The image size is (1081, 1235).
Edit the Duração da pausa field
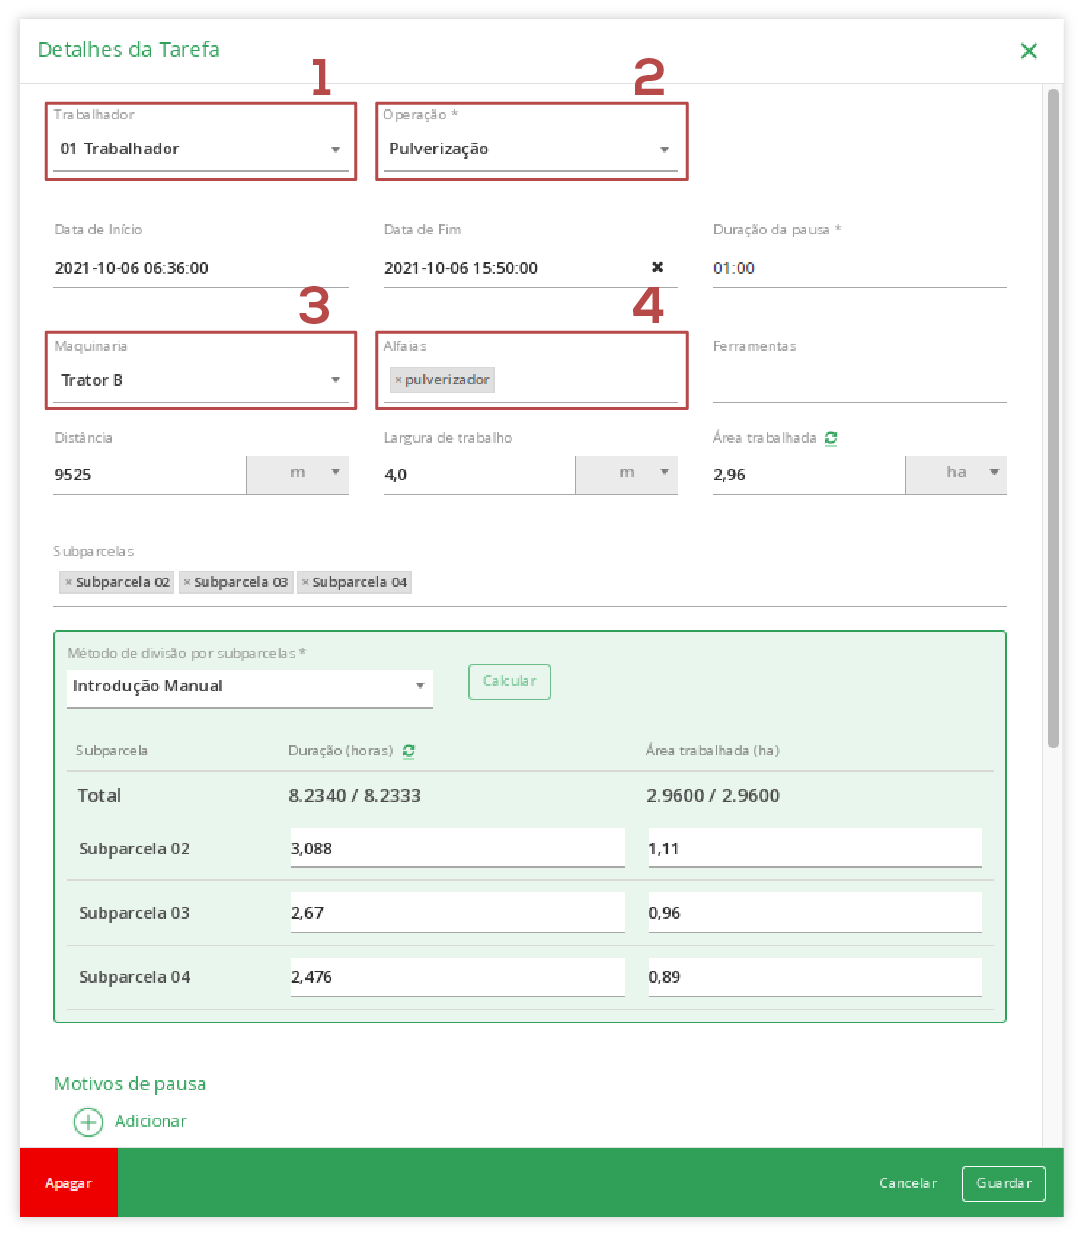(x=859, y=268)
